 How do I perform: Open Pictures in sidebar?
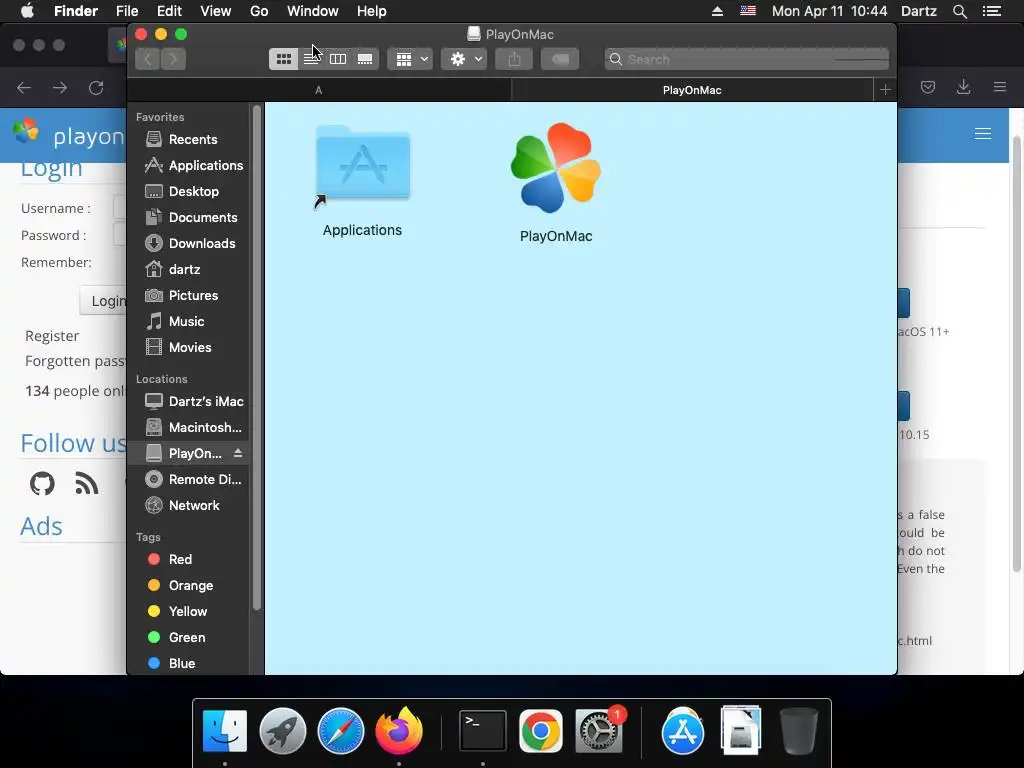click(x=189, y=296)
